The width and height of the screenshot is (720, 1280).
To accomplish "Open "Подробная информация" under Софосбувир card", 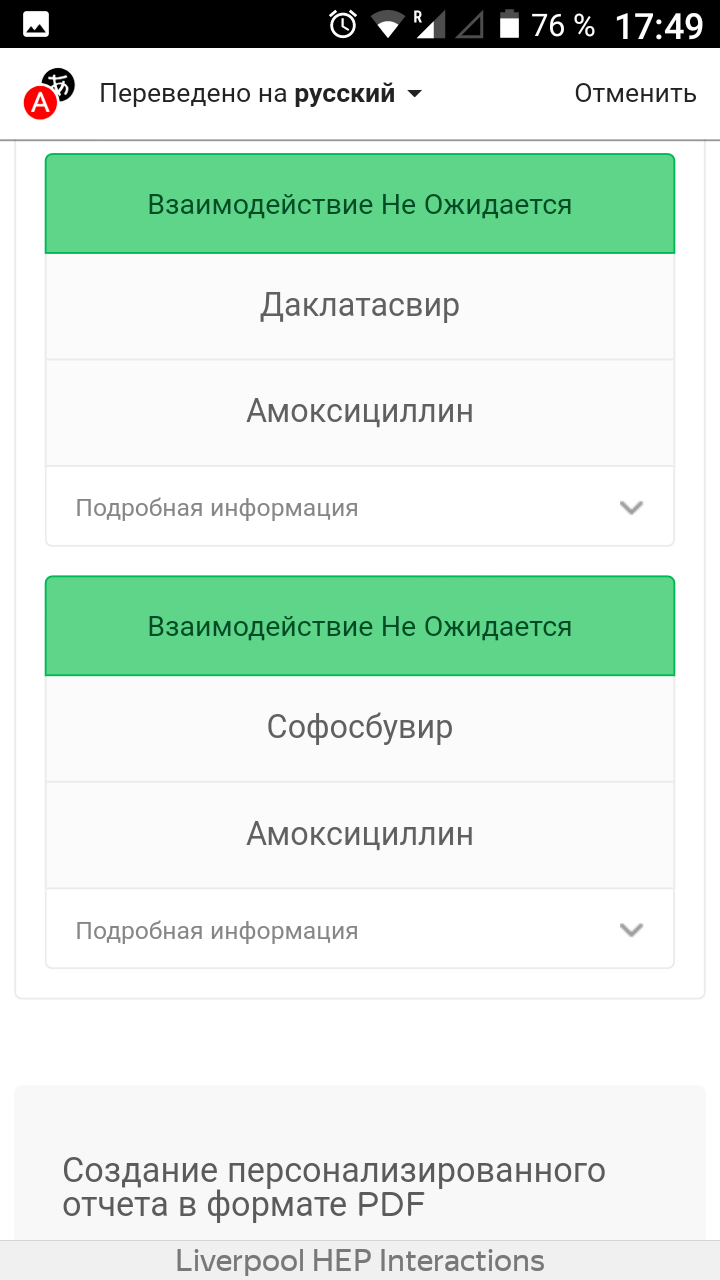I will tap(217, 931).
